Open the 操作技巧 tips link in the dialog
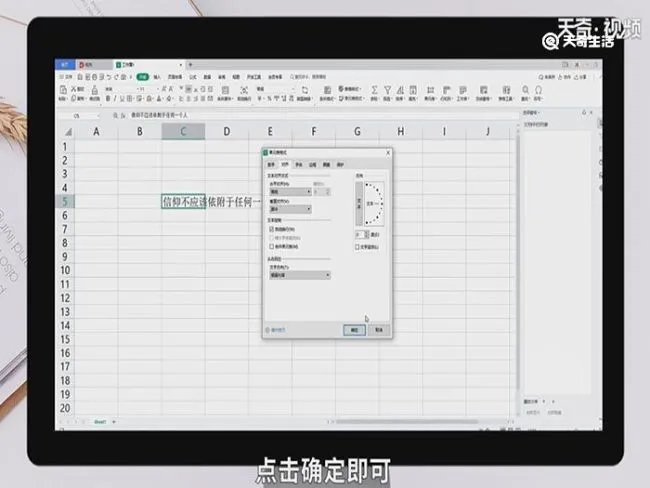 click(275, 330)
